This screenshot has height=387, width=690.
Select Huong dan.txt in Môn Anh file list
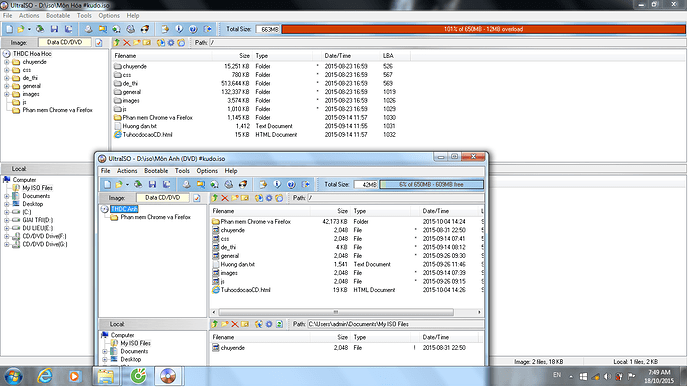pyautogui.click(x=238, y=265)
